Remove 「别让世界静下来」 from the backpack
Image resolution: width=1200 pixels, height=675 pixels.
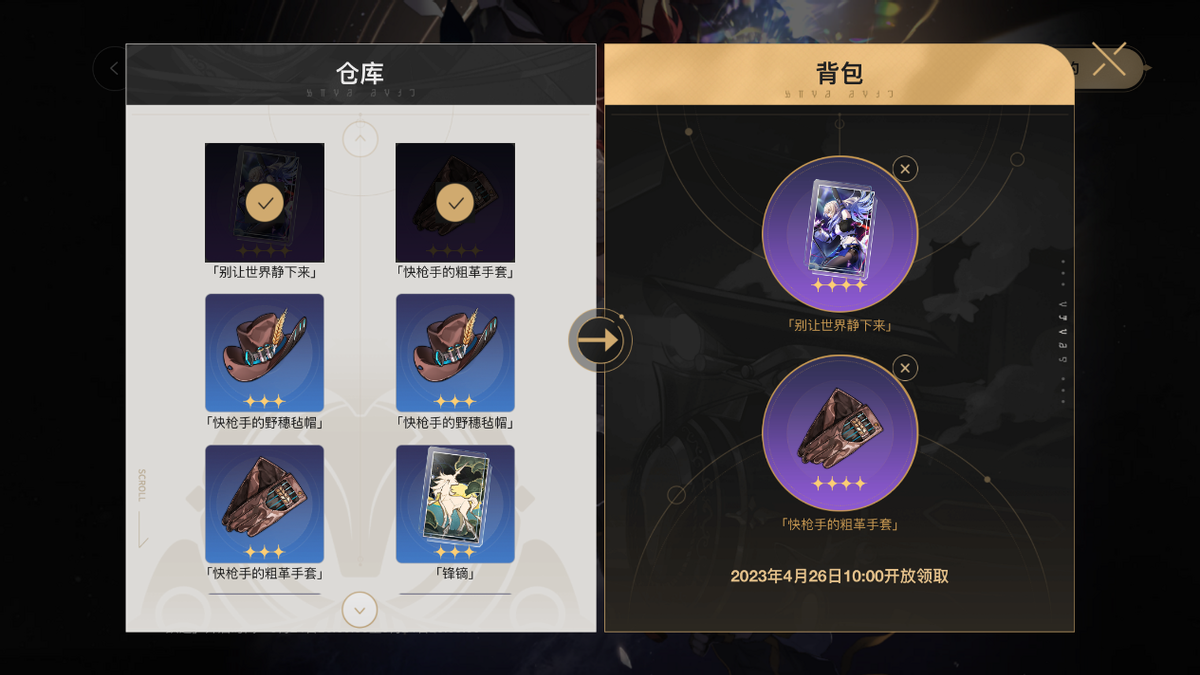click(905, 169)
